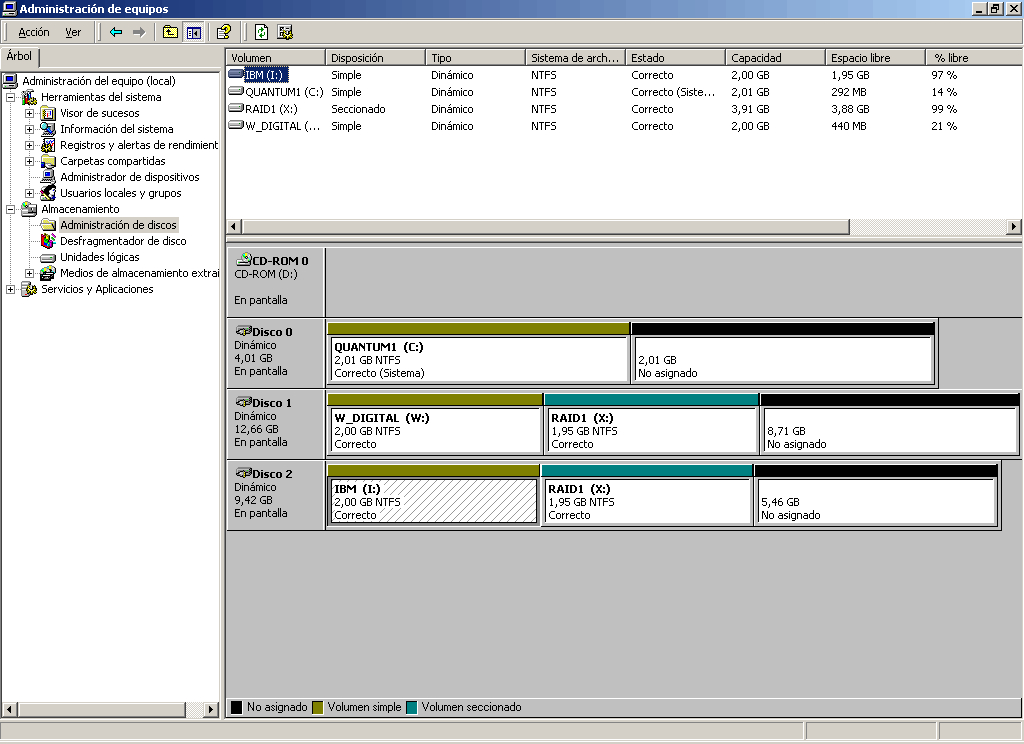Click the Administrador de dispositivos icon
This screenshot has height=744, width=1024.
coord(48,177)
